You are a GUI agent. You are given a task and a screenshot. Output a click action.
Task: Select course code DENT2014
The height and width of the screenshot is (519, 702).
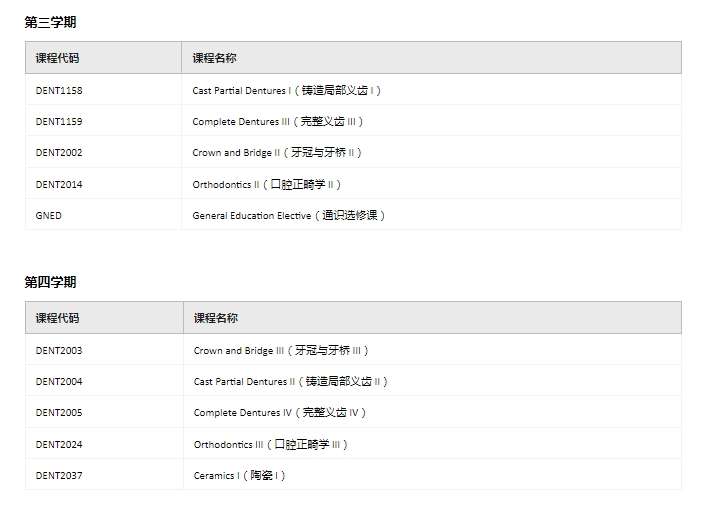(x=59, y=184)
